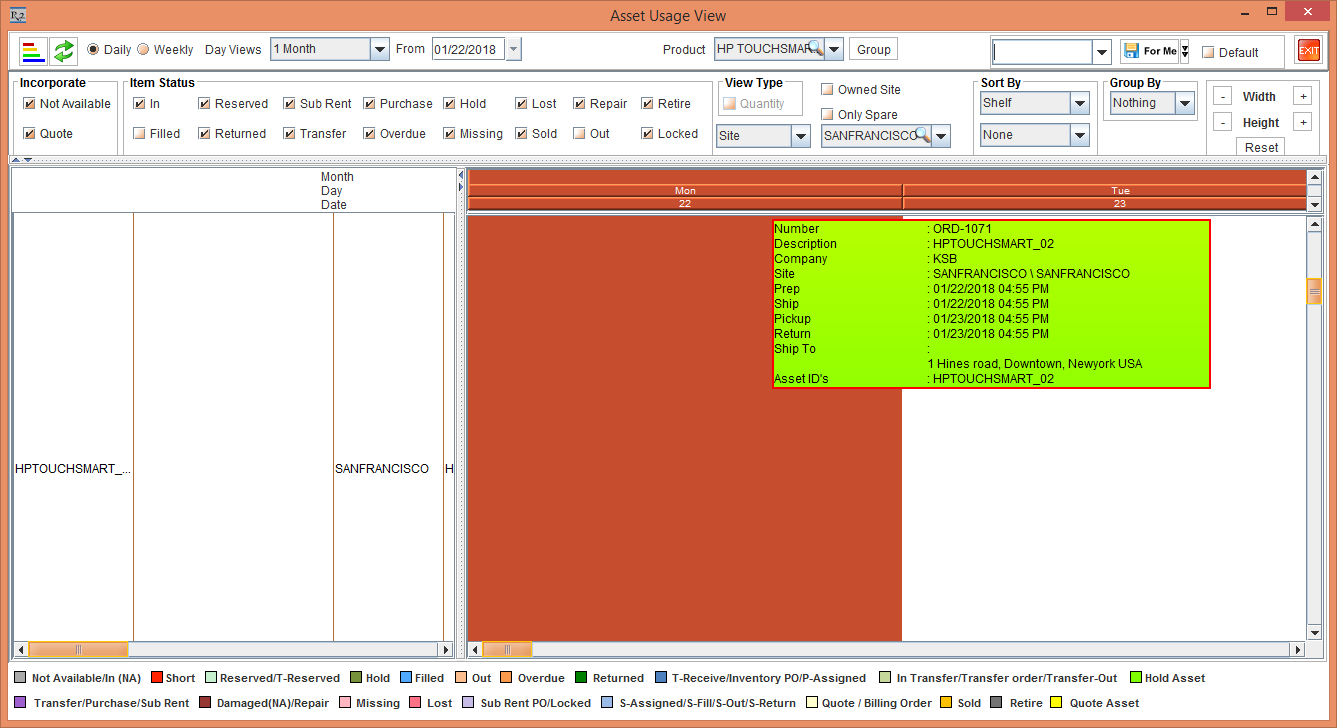Click the Mon day column header
Viewport: 1337px width, 728px height.
pyautogui.click(x=685, y=190)
